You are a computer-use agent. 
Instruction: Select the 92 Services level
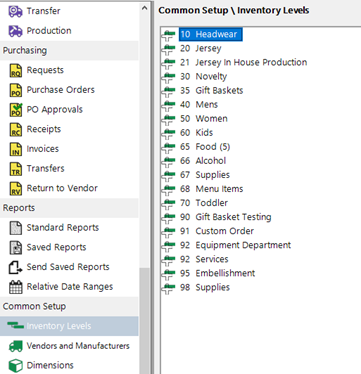tap(204, 259)
